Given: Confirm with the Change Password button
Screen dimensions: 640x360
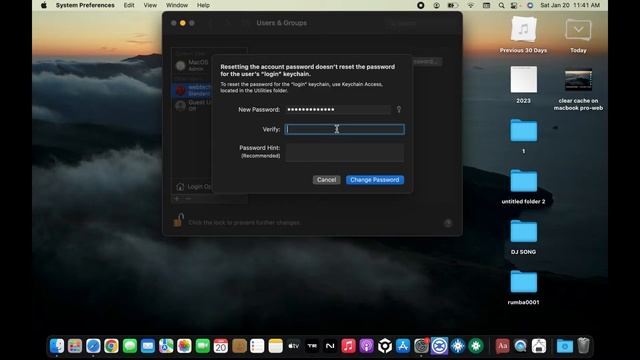Looking at the screenshot, I should click(x=375, y=180).
